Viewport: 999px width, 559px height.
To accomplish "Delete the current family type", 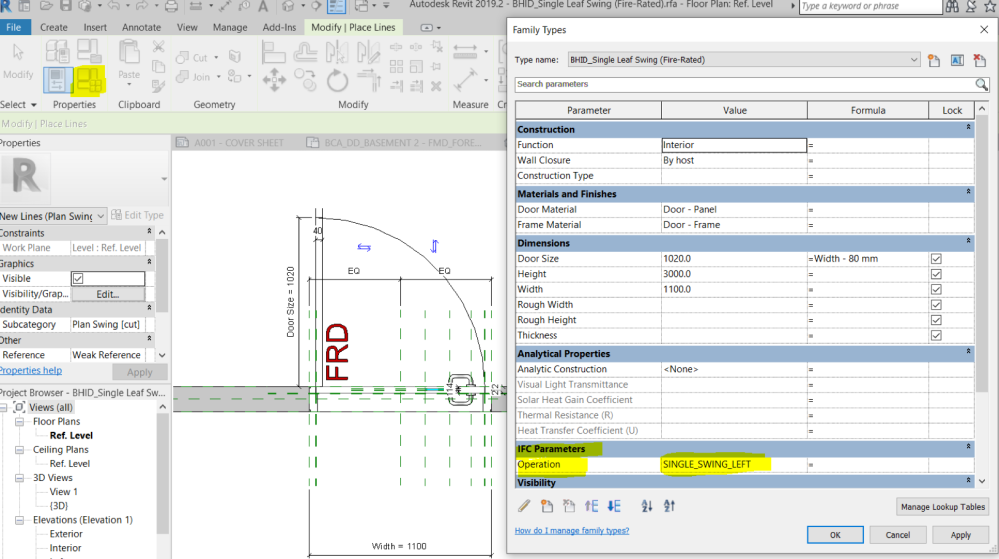I will coord(978,60).
